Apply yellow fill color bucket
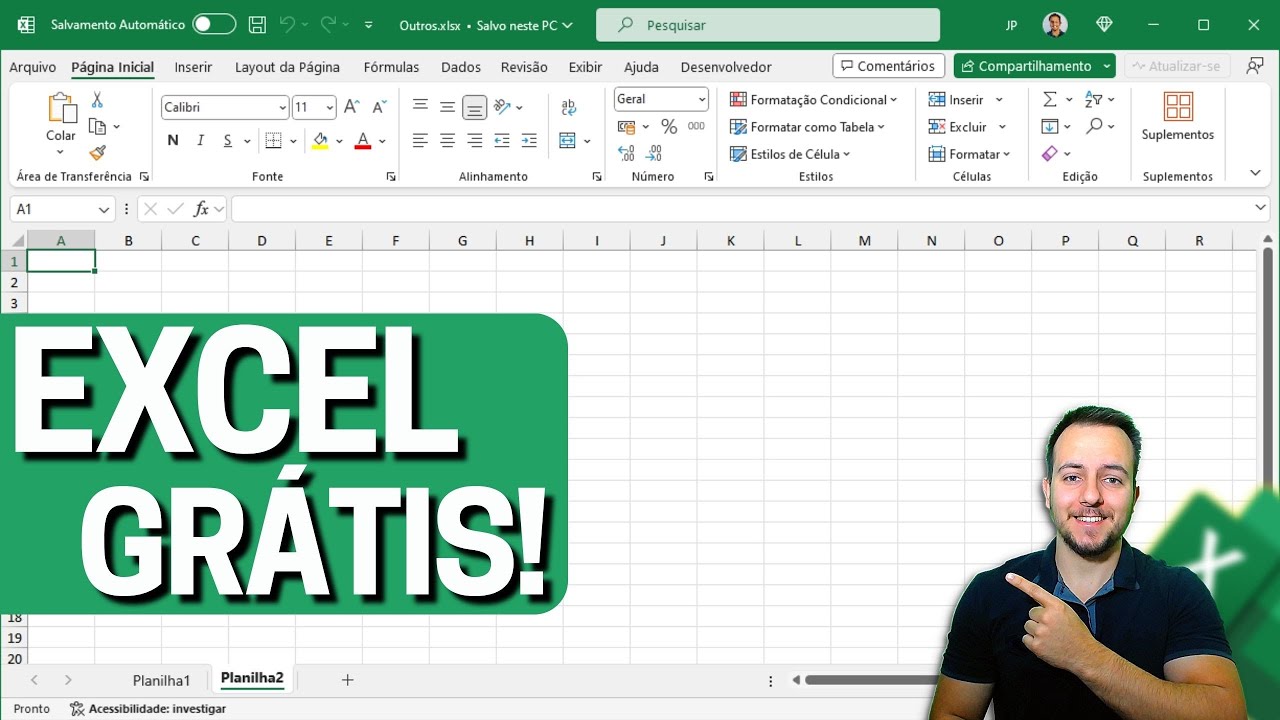Screen dimensions: 1280x720 [320, 141]
